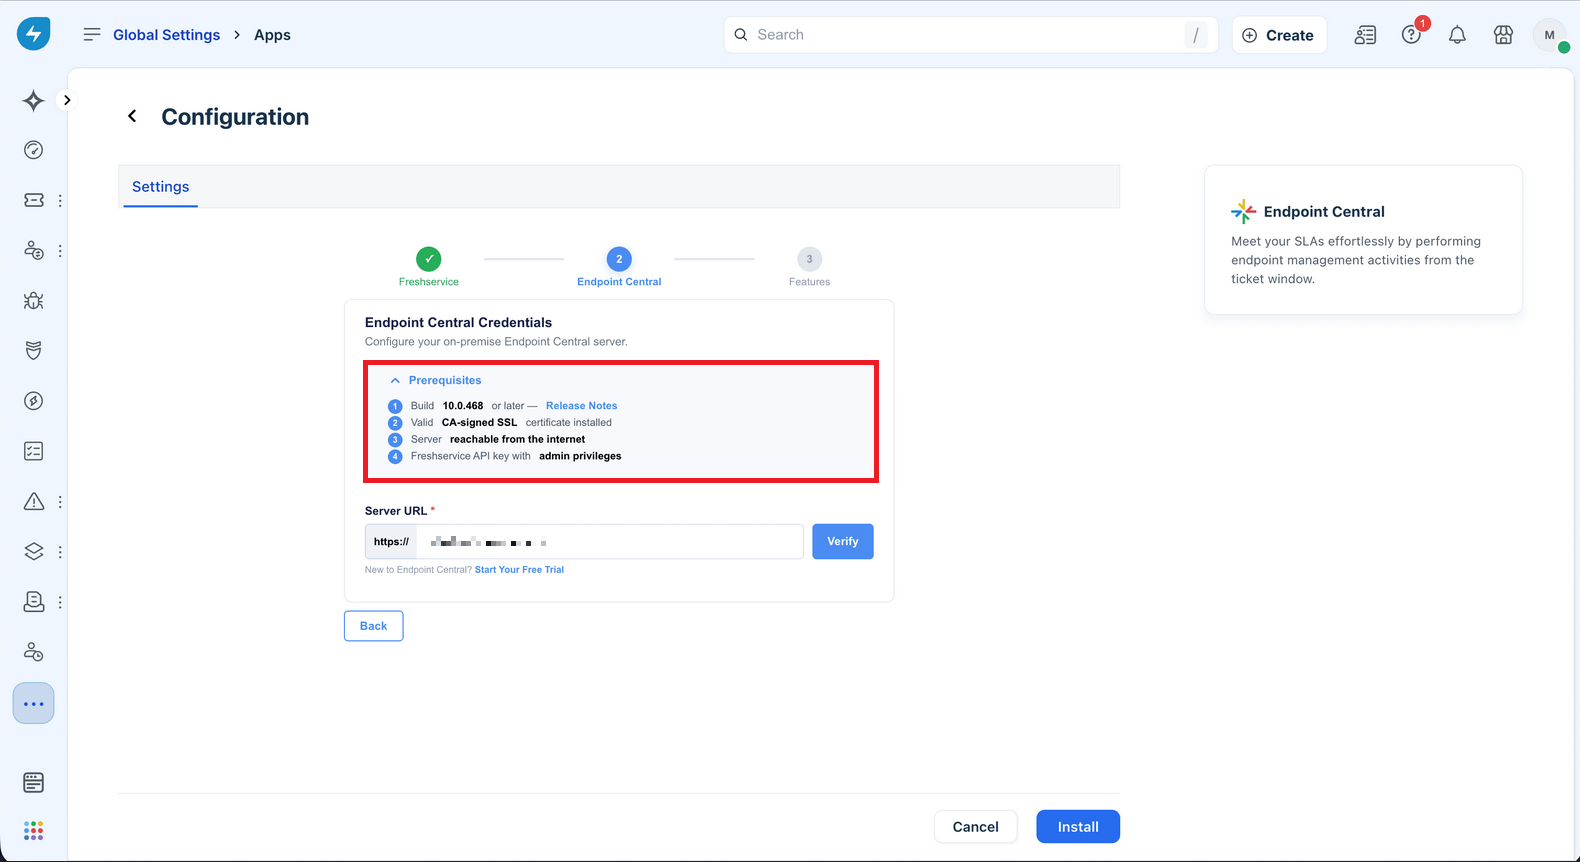Screen dimensions: 1580x862
Task: Click into the Server URL input
Action: (610, 541)
